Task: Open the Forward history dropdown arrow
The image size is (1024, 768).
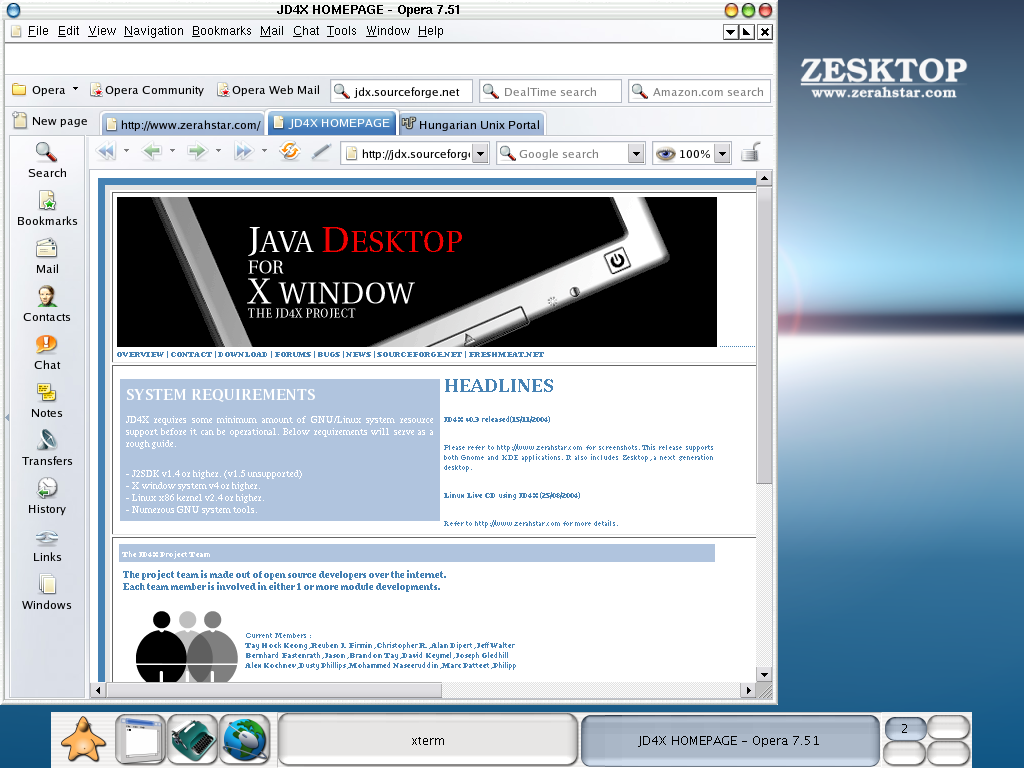Action: [x=217, y=151]
